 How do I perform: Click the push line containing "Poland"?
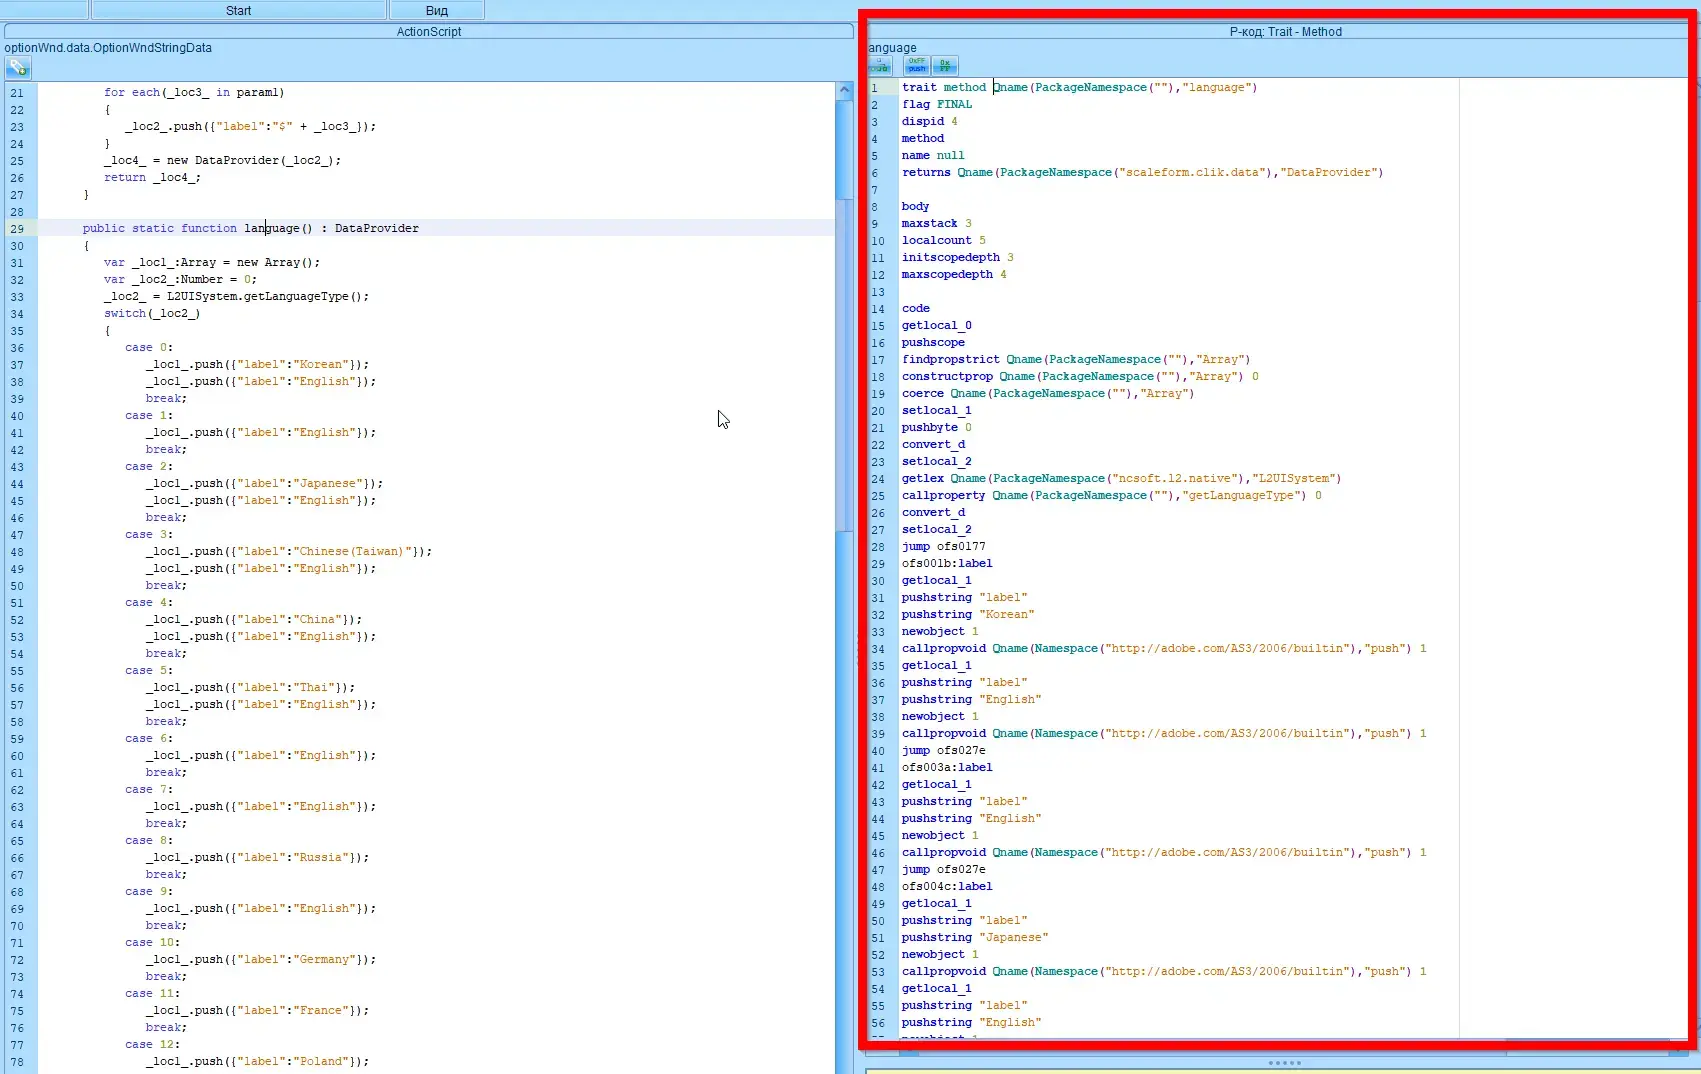258,1061
